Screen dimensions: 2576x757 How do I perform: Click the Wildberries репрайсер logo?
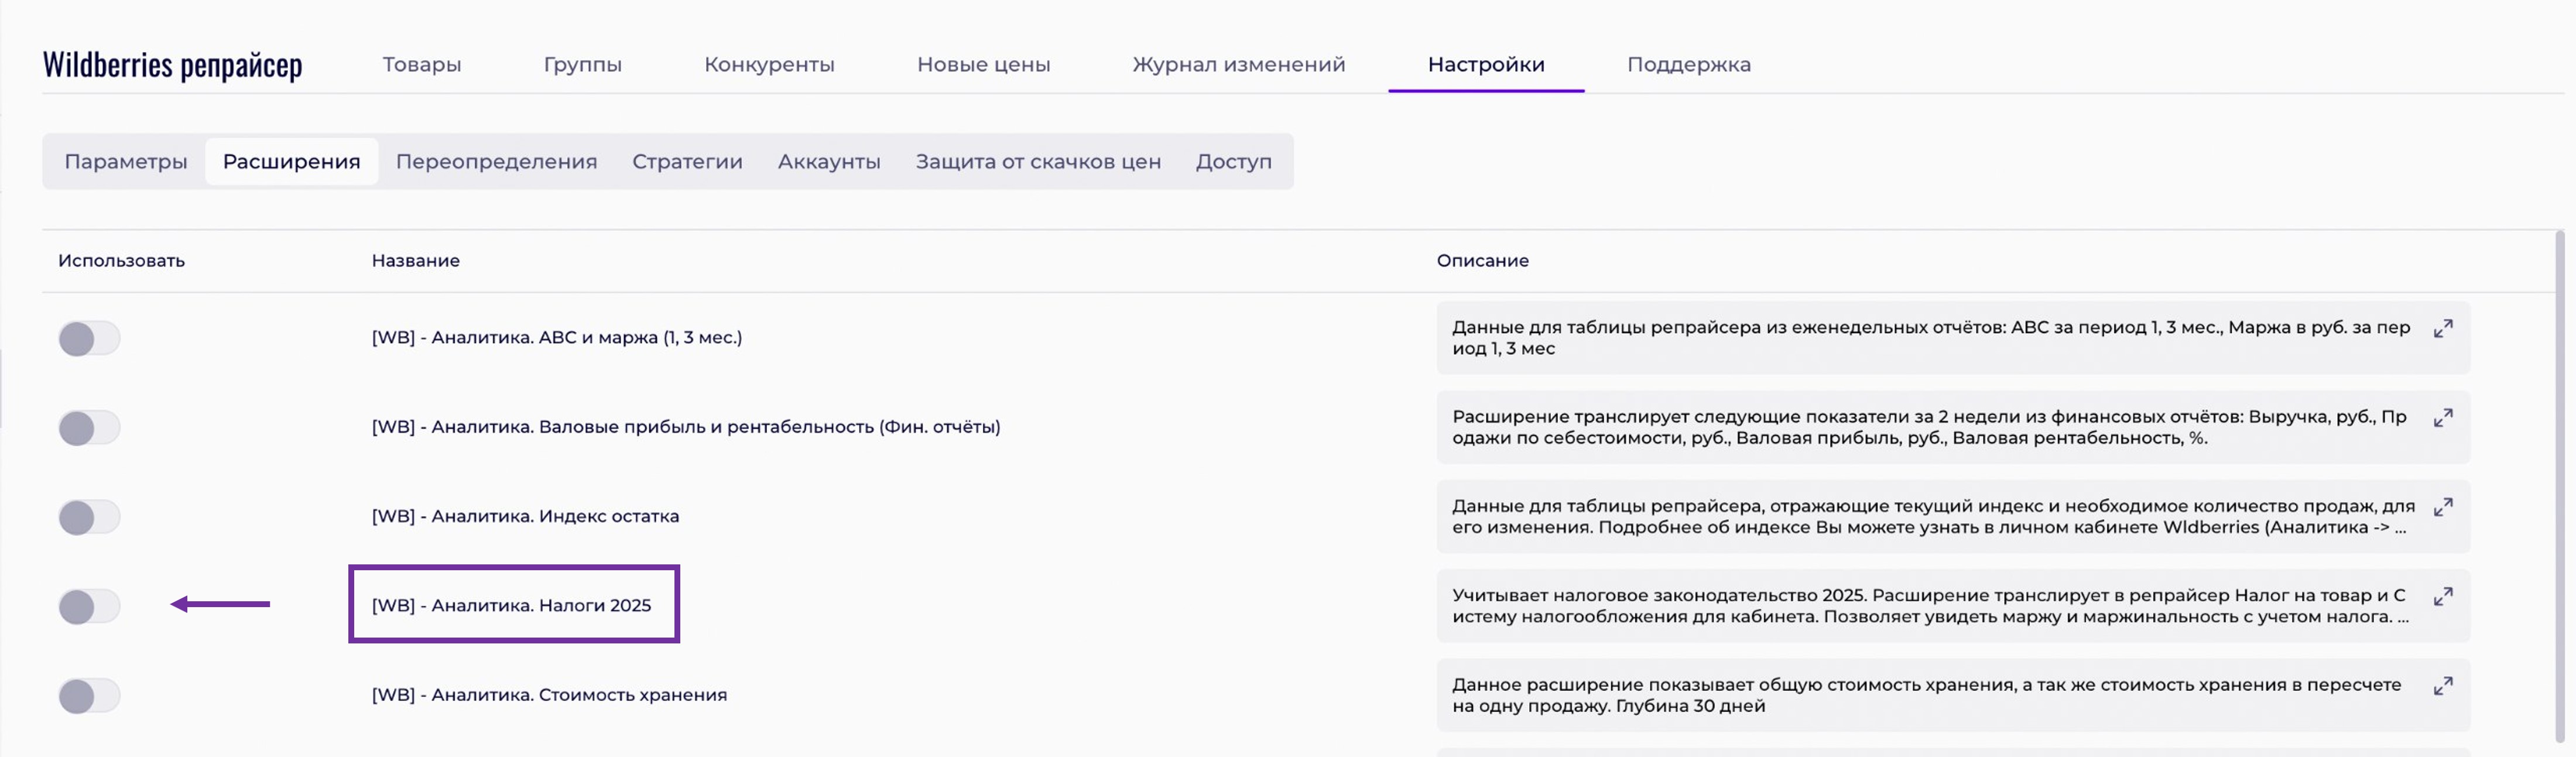172,64
